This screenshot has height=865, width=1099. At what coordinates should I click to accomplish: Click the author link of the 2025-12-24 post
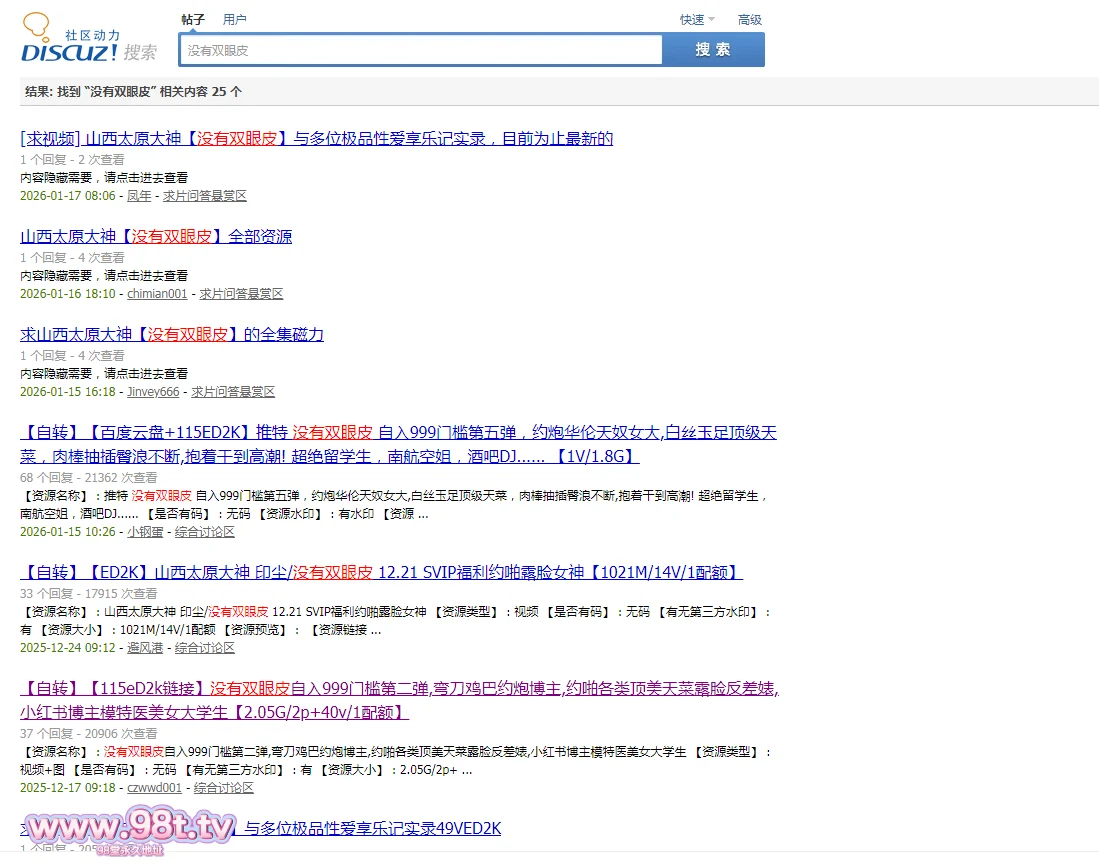click(x=145, y=648)
